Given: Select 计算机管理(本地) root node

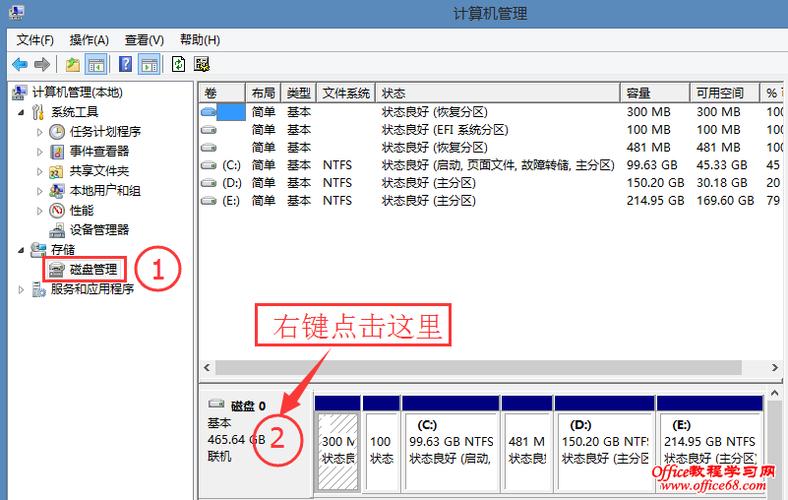Looking at the screenshot, I should 77,92.
